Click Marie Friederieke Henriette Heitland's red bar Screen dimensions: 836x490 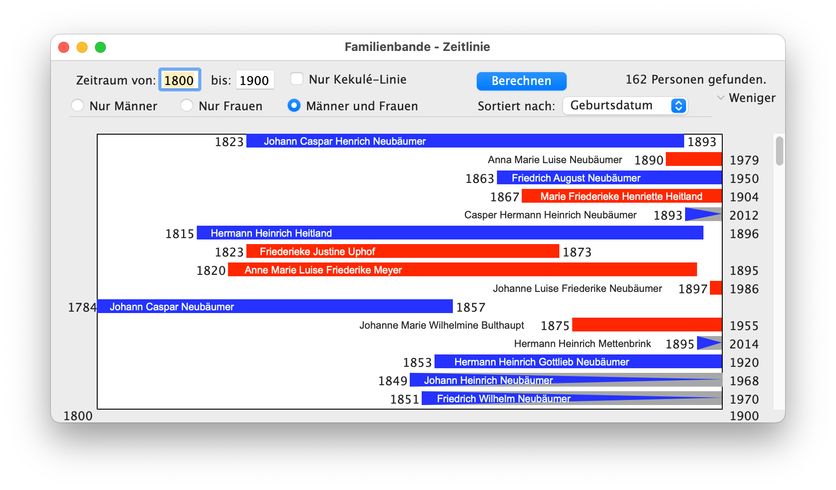[621, 197]
